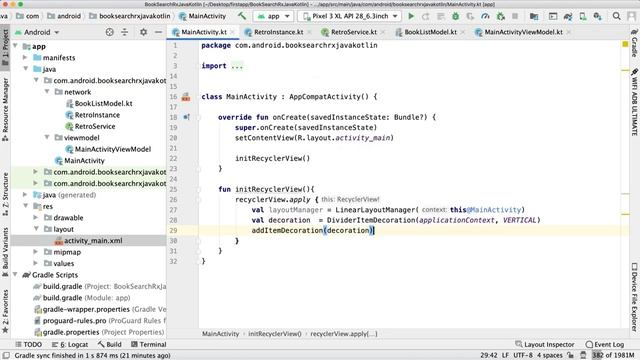
Task: Click the Stop square icon
Action: (515, 16)
